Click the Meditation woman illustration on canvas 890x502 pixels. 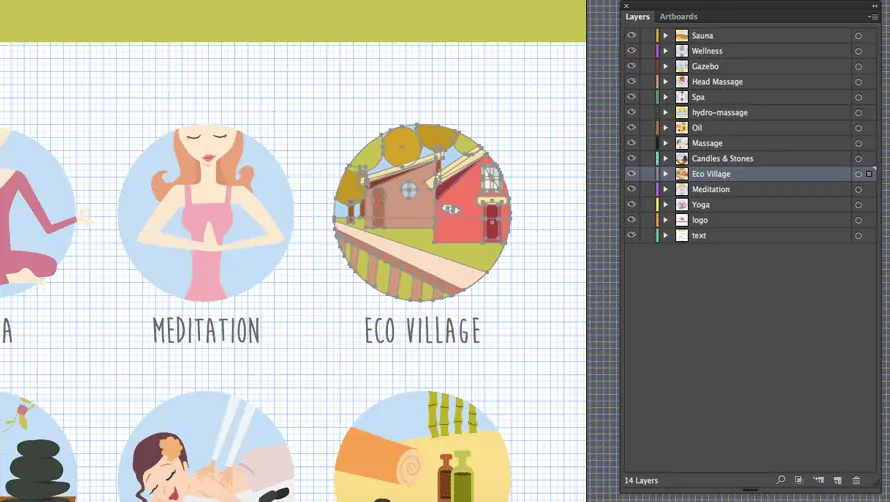click(207, 213)
